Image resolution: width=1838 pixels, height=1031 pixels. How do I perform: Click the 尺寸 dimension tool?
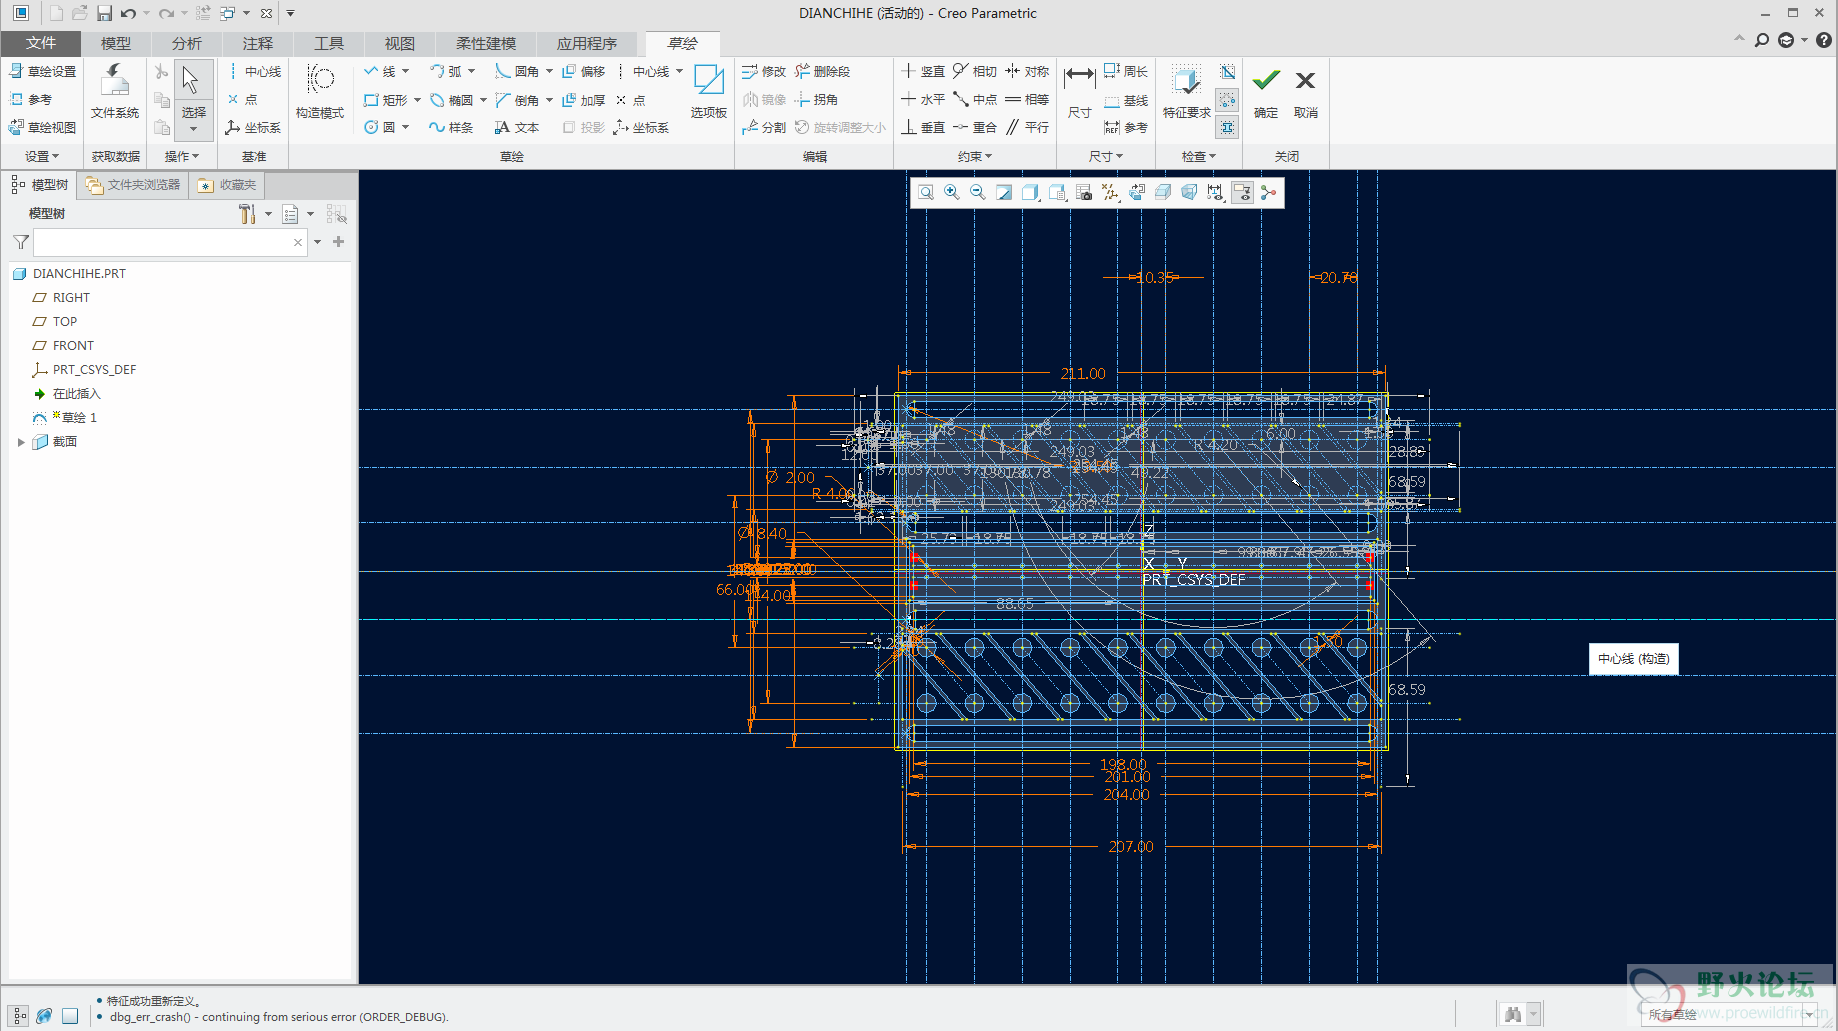pyautogui.click(x=1080, y=93)
